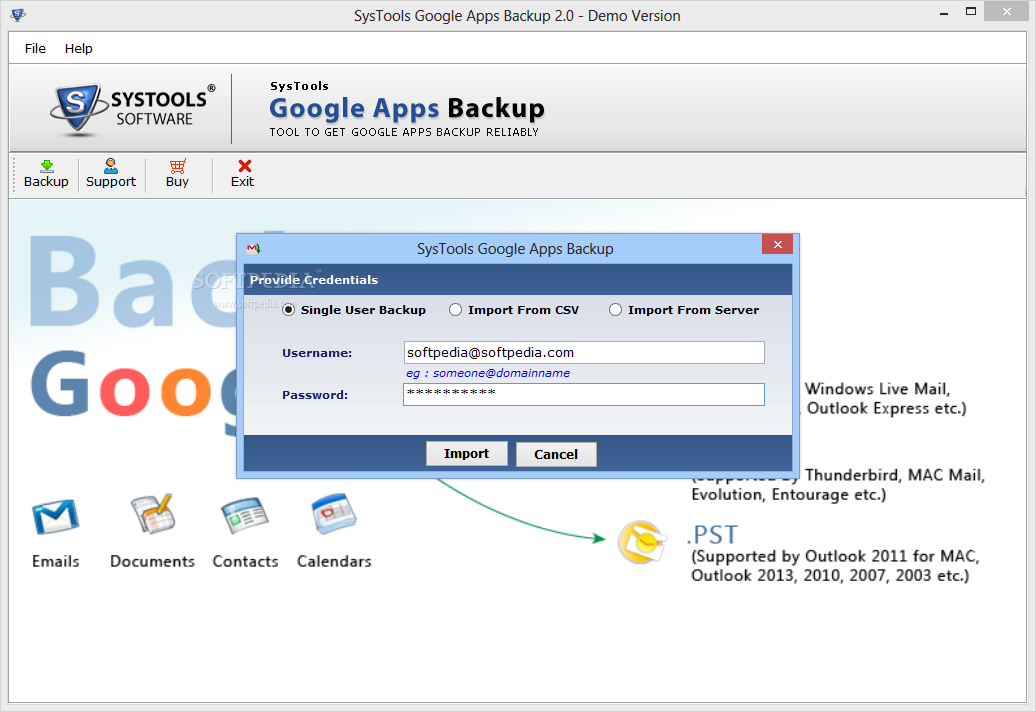1036x712 pixels.
Task: Click the Documents icon
Action: pyautogui.click(x=153, y=514)
